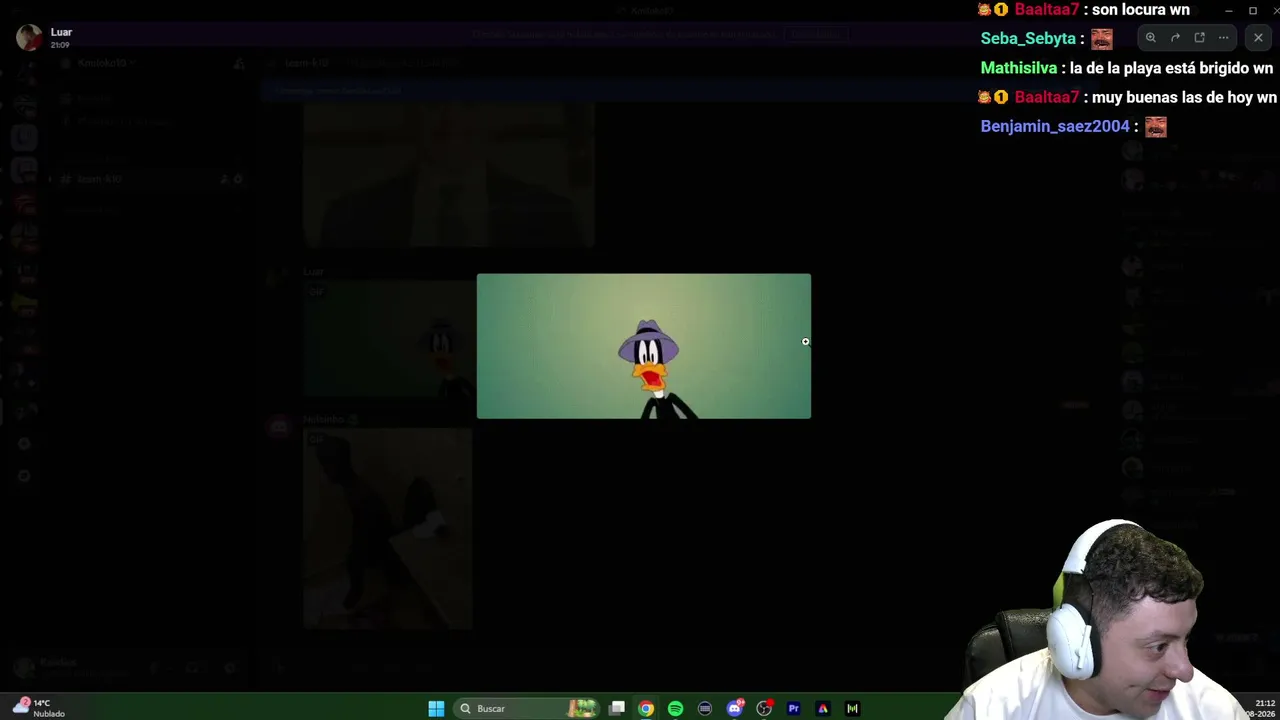Open the green bars icon in taskbar
This screenshot has width=1280, height=720.
852,708
